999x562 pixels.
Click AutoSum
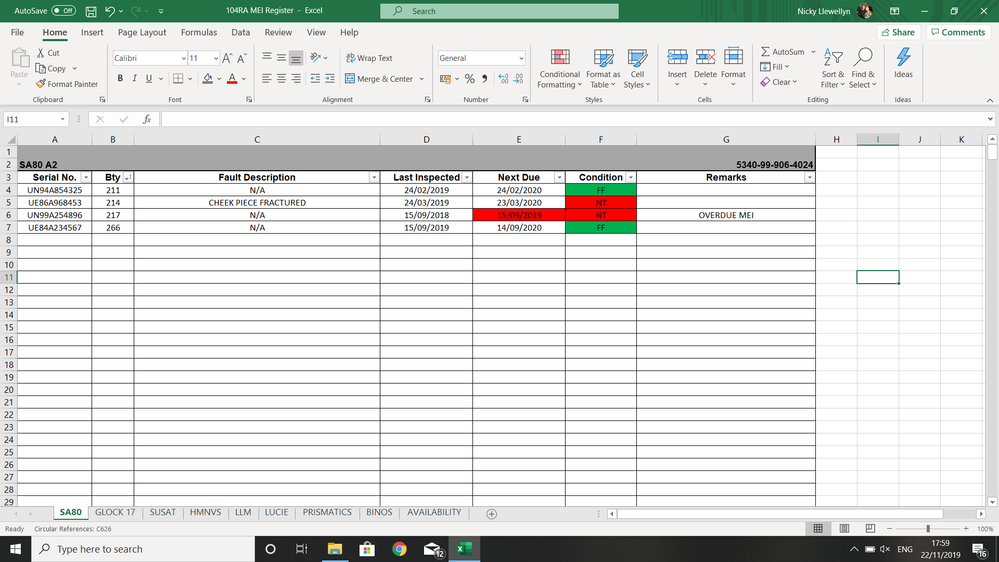783,52
